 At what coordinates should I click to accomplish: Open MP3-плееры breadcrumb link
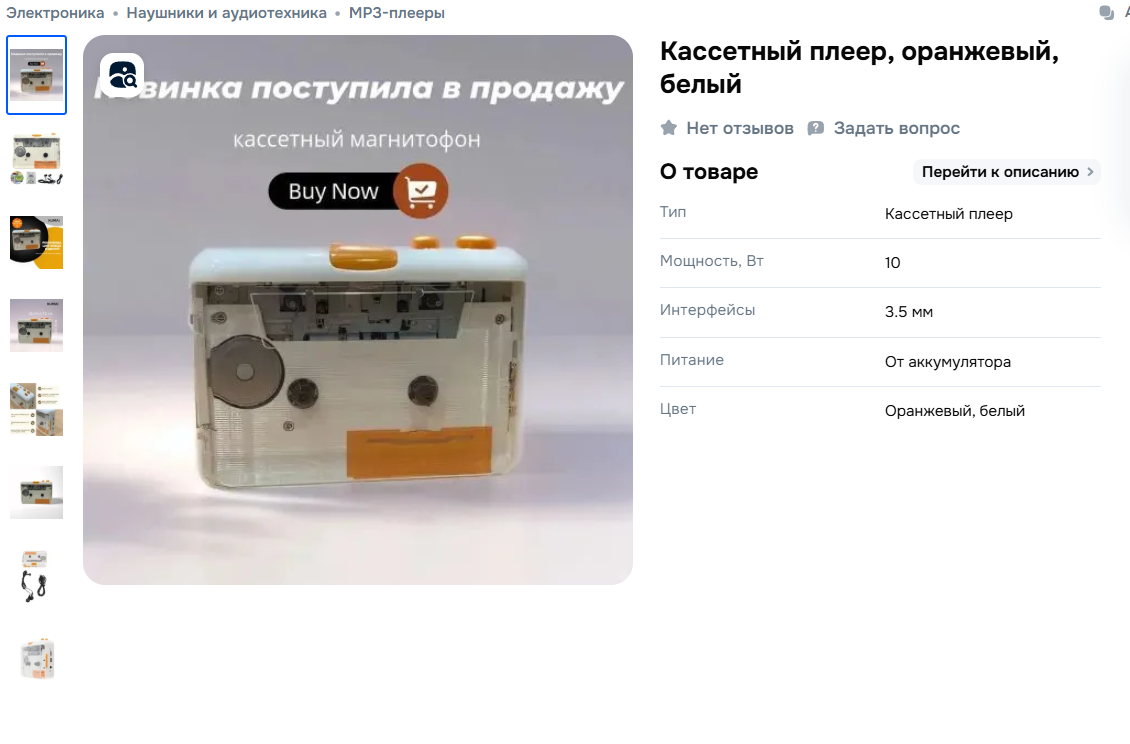pos(396,13)
